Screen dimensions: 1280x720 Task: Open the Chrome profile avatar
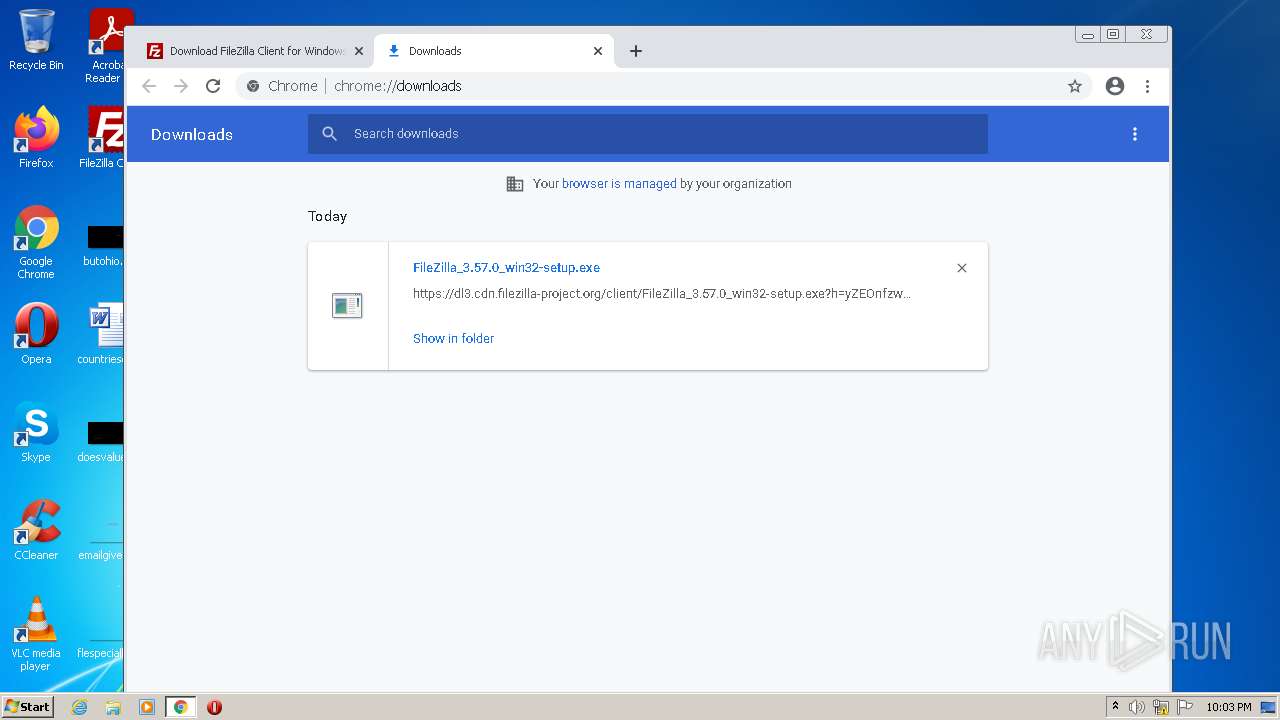[1115, 86]
